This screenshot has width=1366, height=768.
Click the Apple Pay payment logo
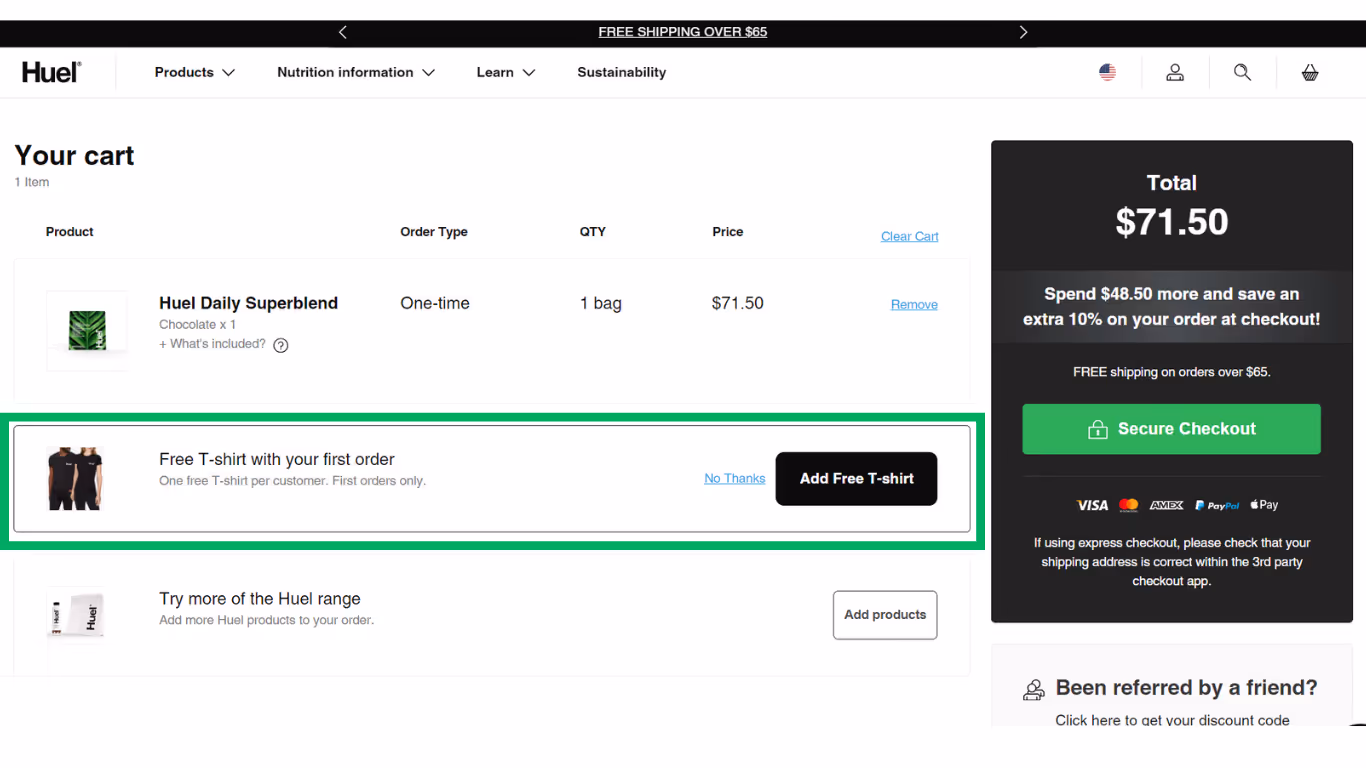point(1264,505)
